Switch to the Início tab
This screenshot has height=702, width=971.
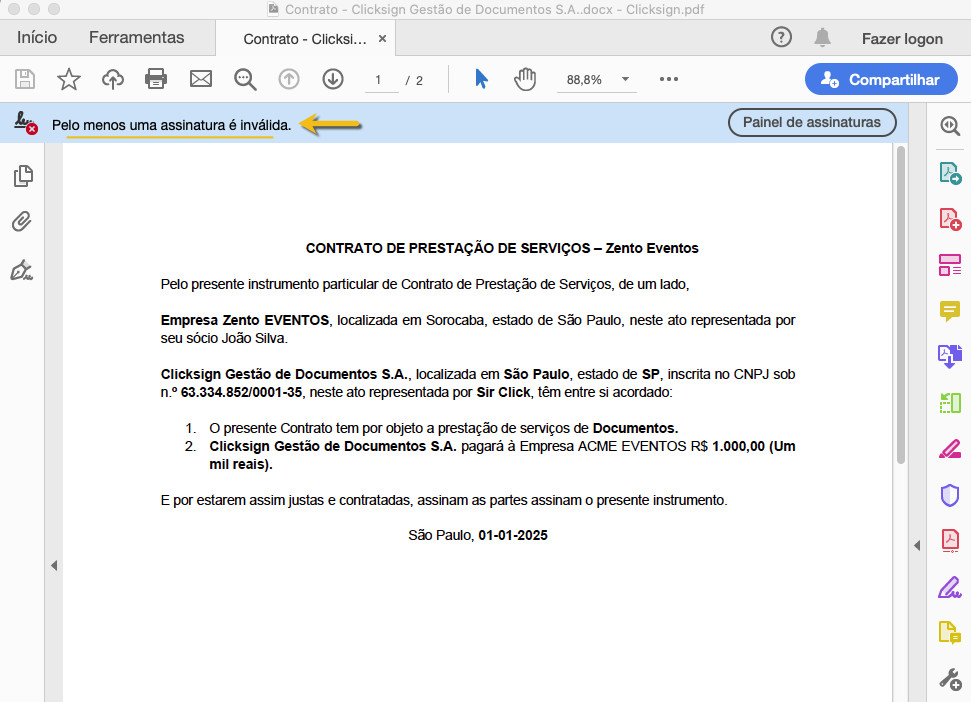pyautogui.click(x=37, y=38)
